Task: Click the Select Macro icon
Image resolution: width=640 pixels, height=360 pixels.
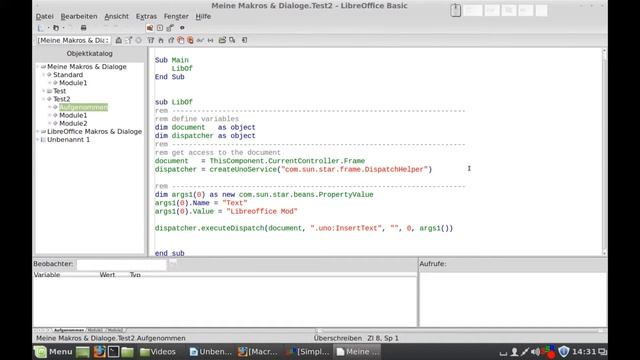Action: tap(160, 28)
